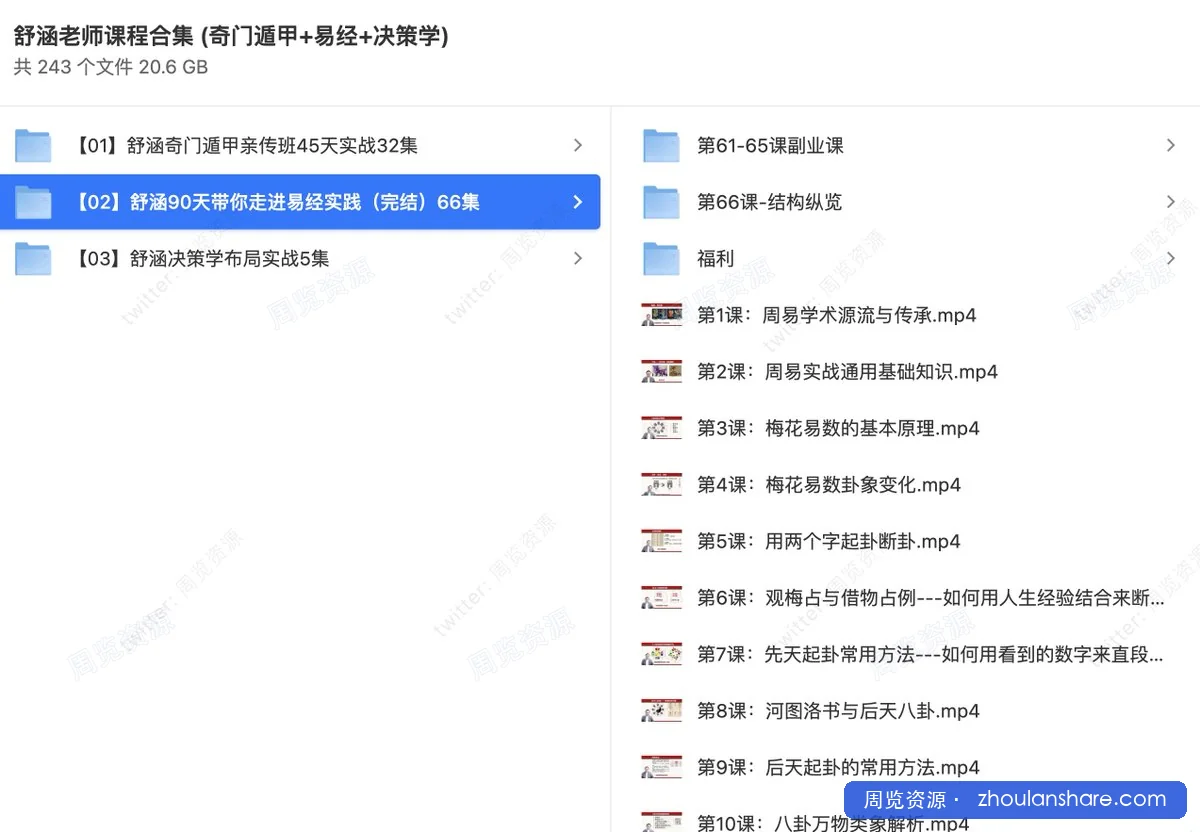Select file name 第6课：观梅占与借物占例
The width and height of the screenshot is (1200, 832).
pos(931,598)
